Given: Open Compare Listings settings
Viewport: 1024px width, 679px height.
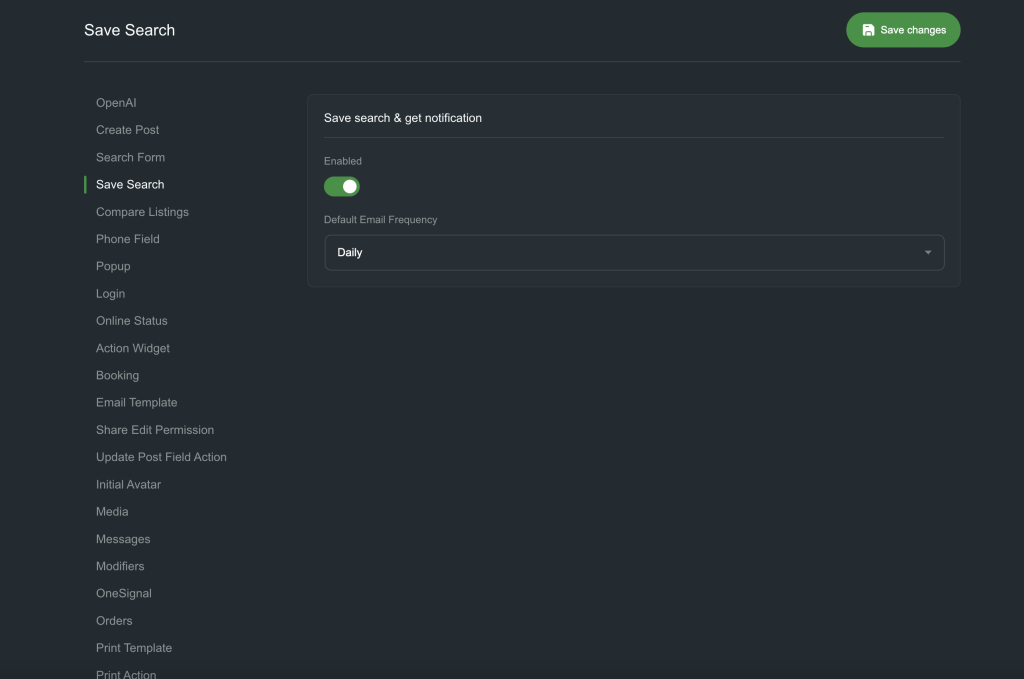Looking at the screenshot, I should (x=142, y=212).
